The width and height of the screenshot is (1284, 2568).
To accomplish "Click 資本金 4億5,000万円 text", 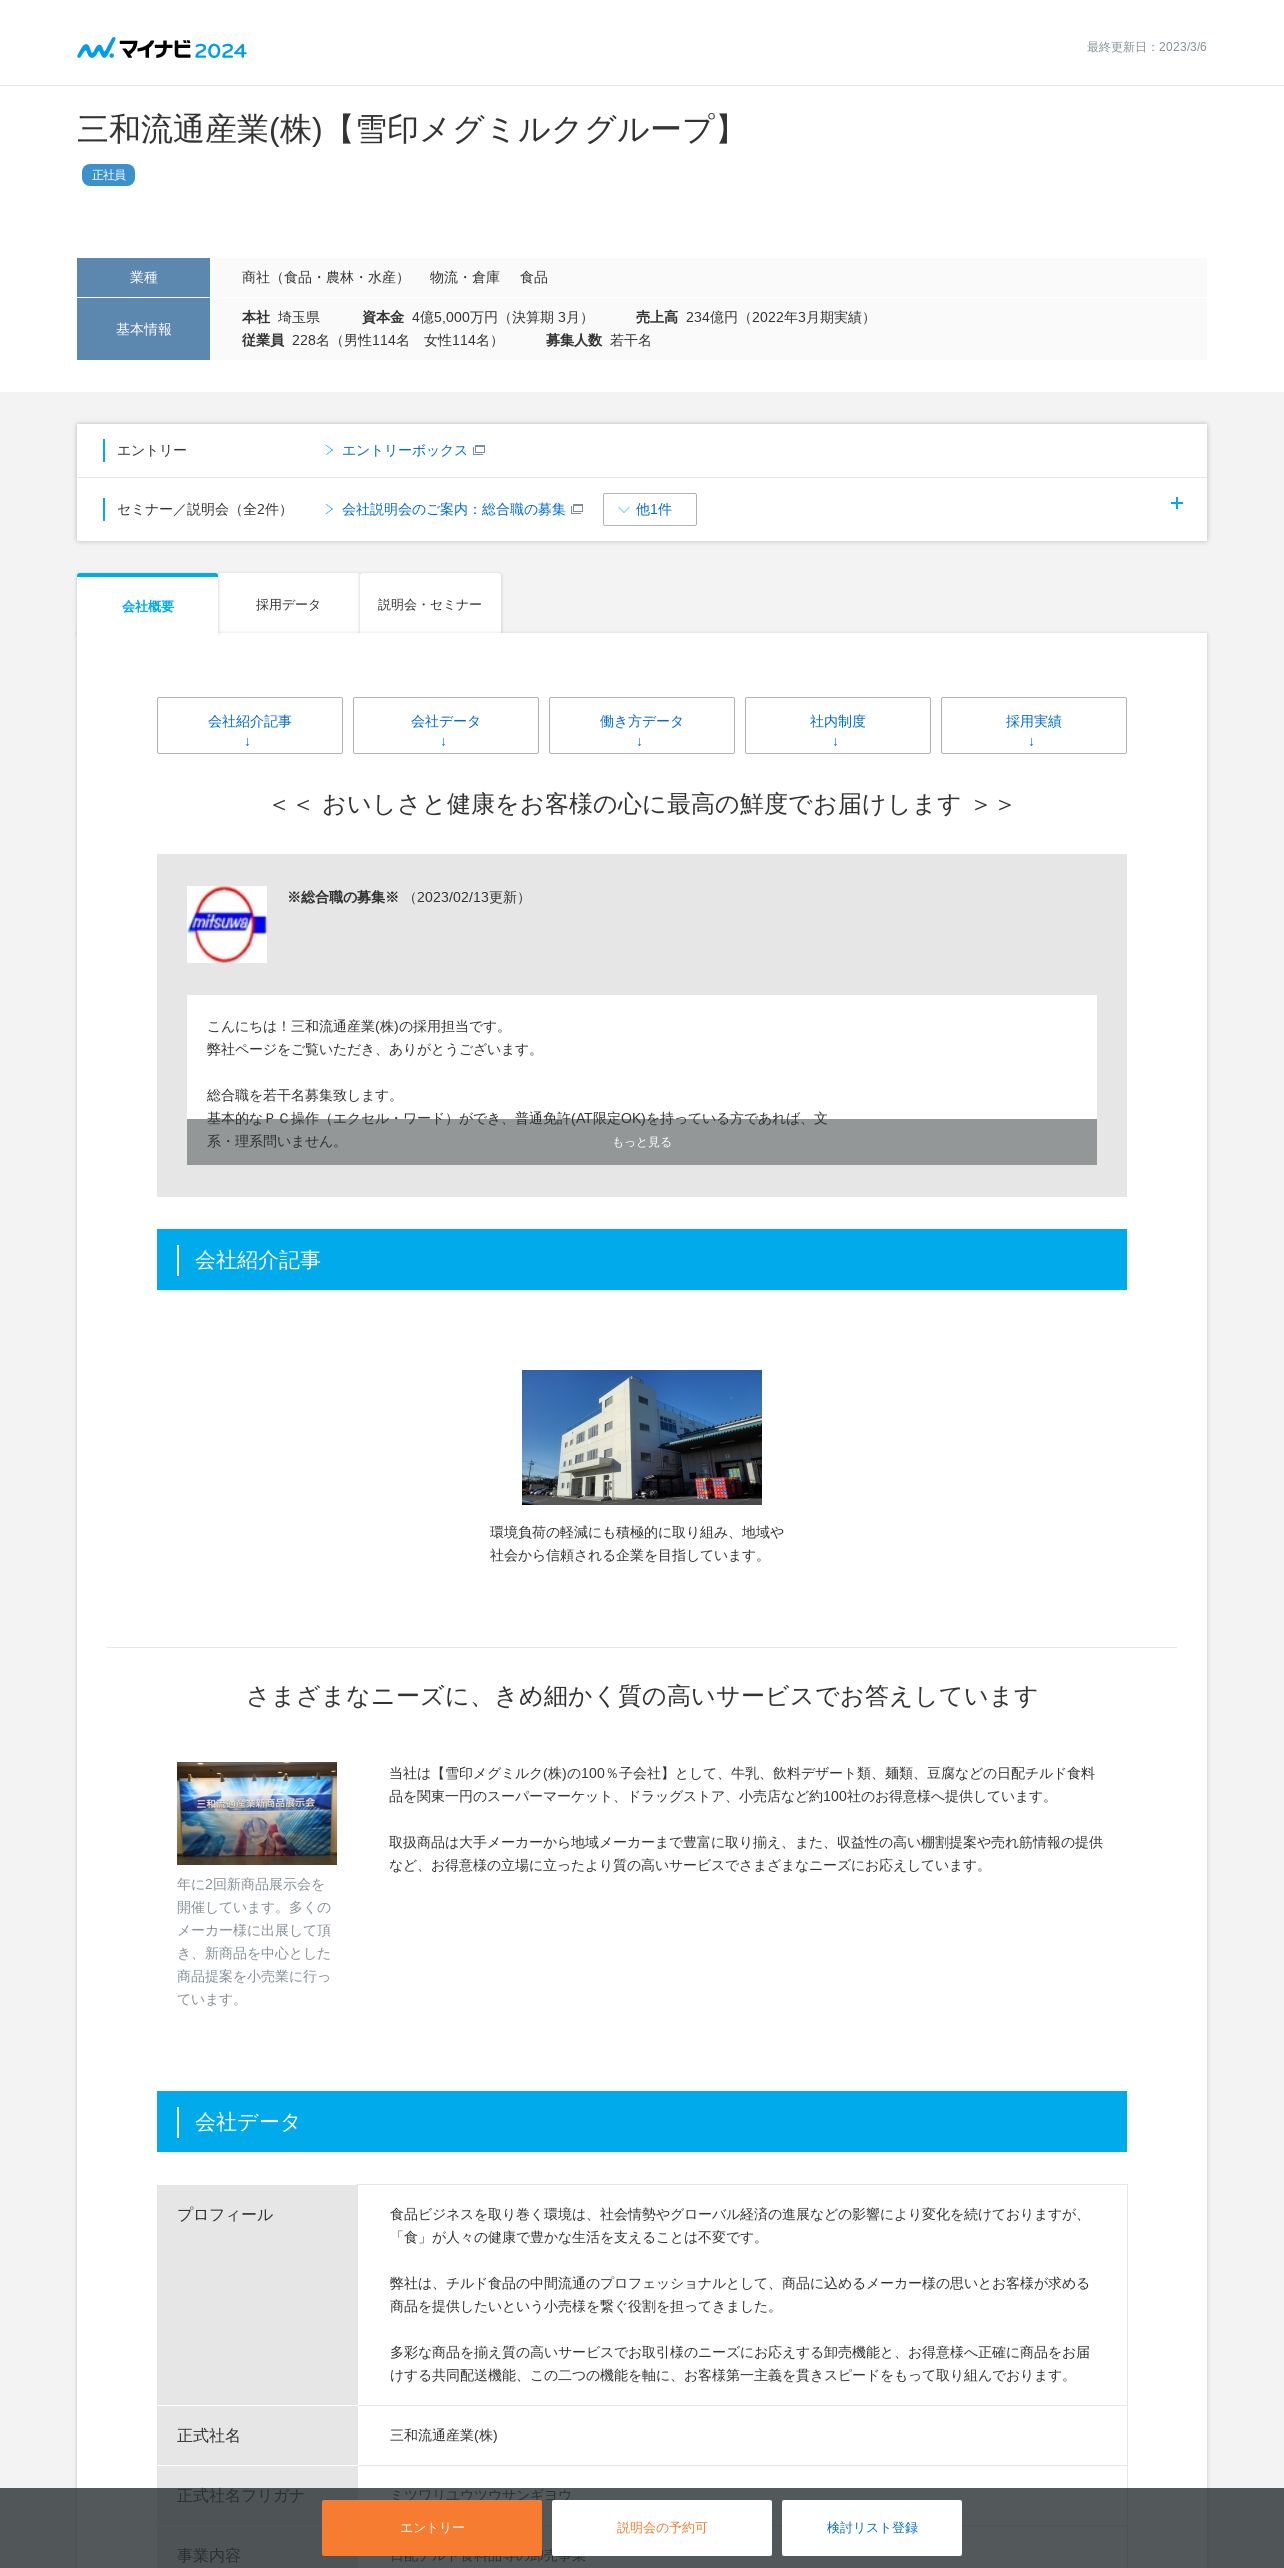I will point(477,317).
